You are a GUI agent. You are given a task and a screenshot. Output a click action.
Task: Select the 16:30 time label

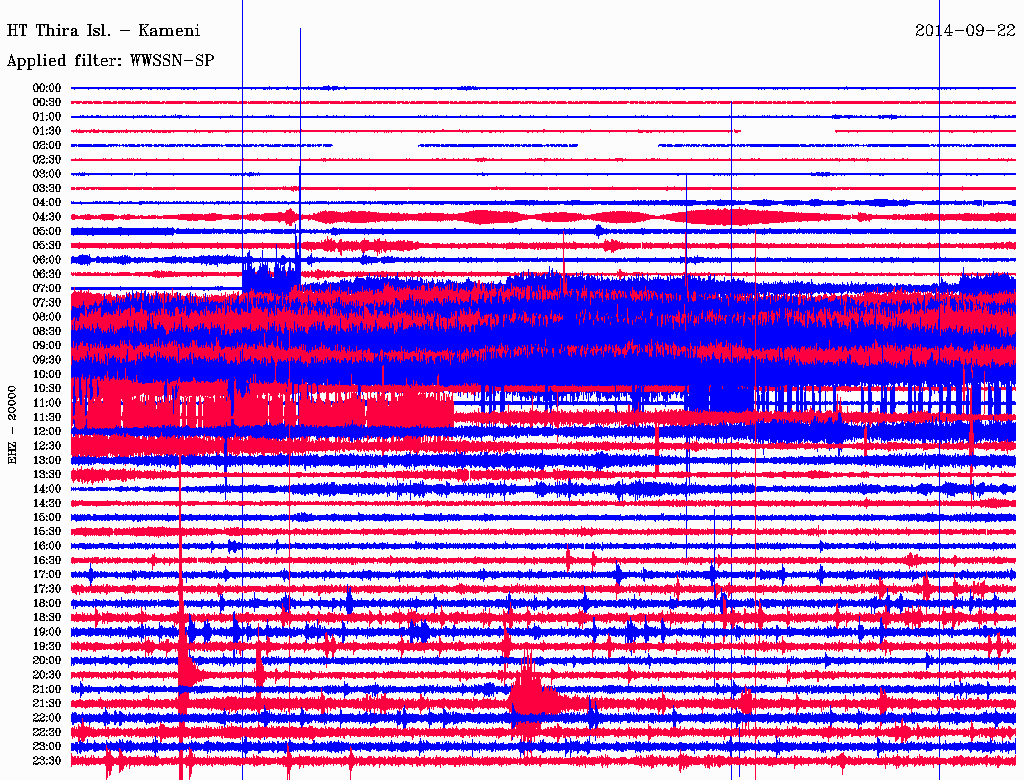tap(47, 560)
